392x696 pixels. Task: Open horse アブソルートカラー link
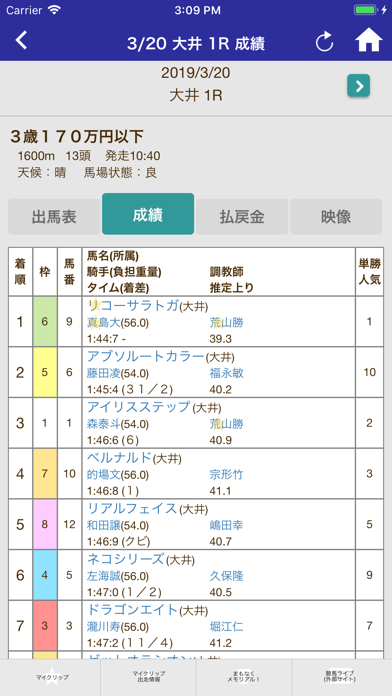pos(146,356)
